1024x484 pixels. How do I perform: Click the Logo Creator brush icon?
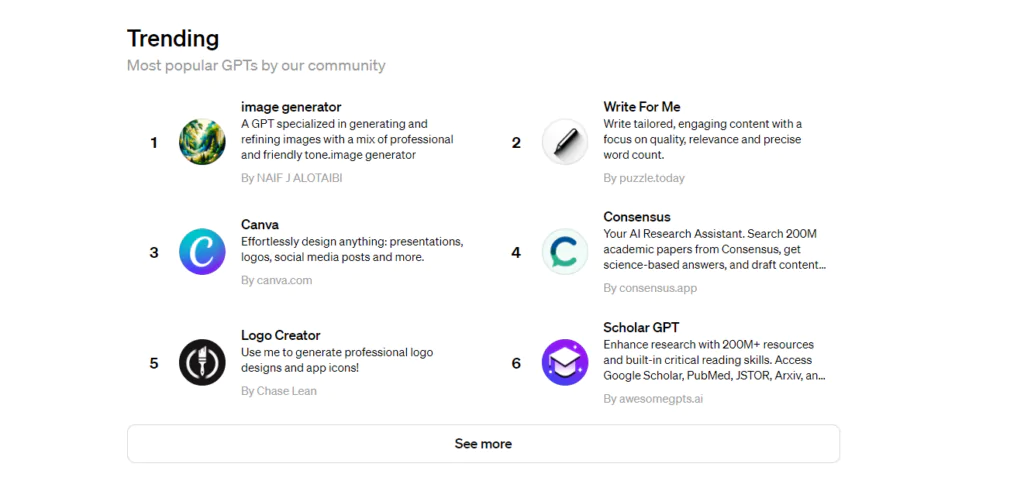(202, 363)
